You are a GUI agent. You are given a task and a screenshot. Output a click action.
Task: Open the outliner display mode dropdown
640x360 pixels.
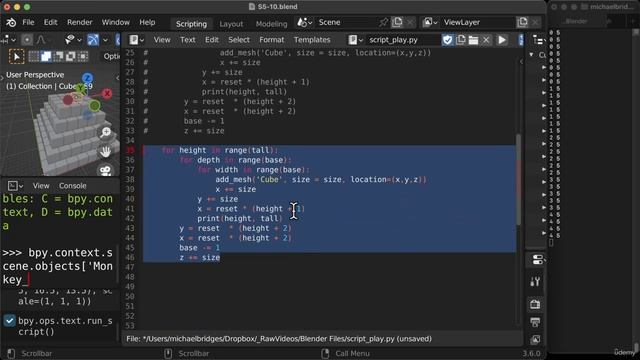point(538,40)
